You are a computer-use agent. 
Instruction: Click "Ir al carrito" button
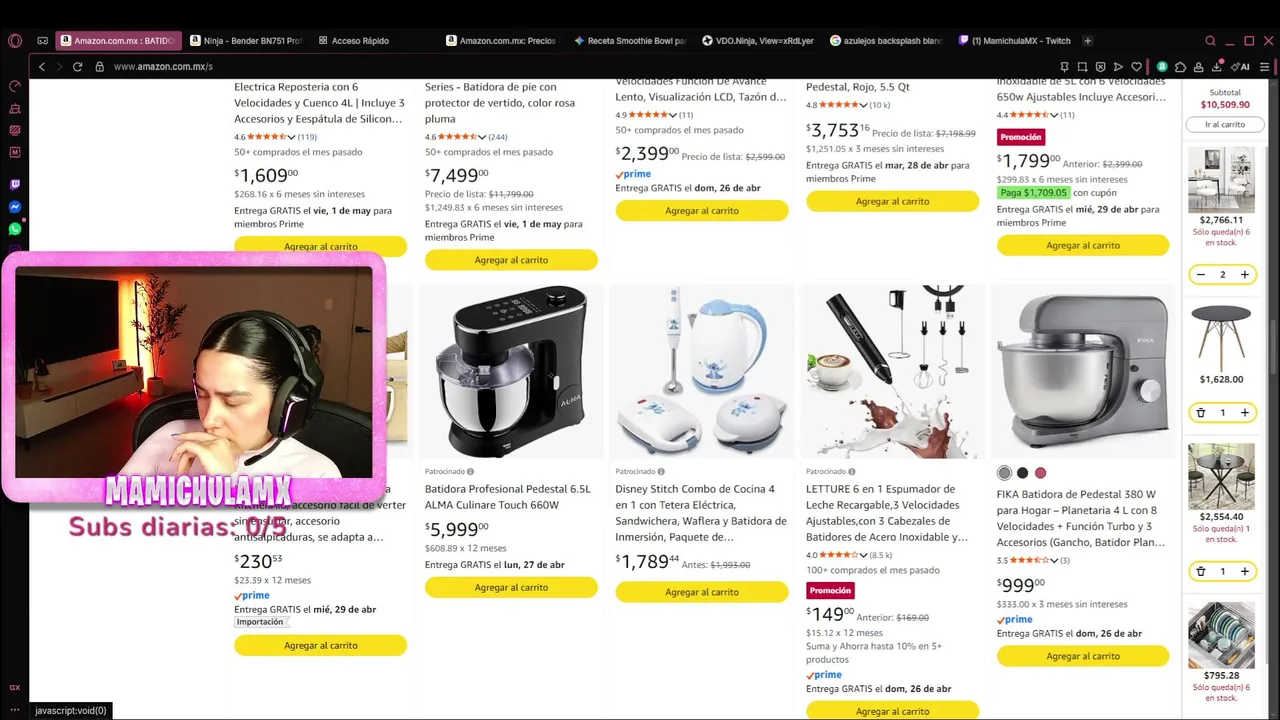(x=1224, y=125)
